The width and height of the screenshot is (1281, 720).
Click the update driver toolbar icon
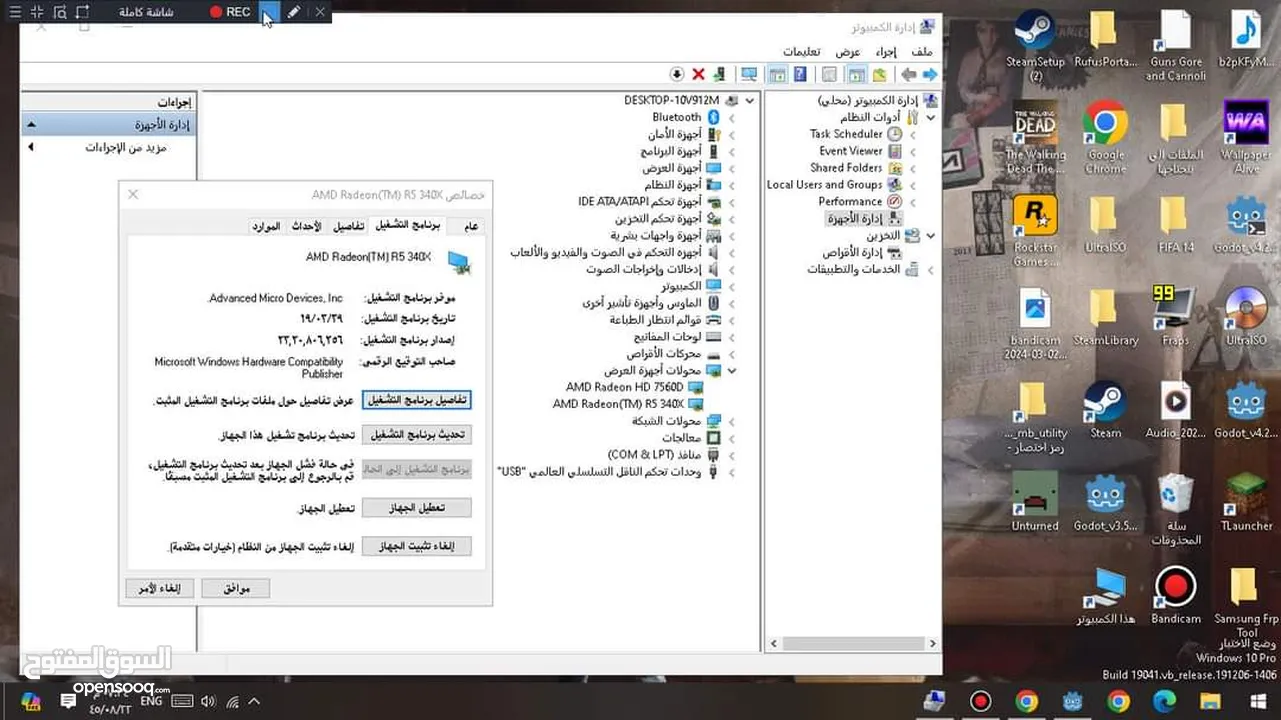(x=719, y=75)
